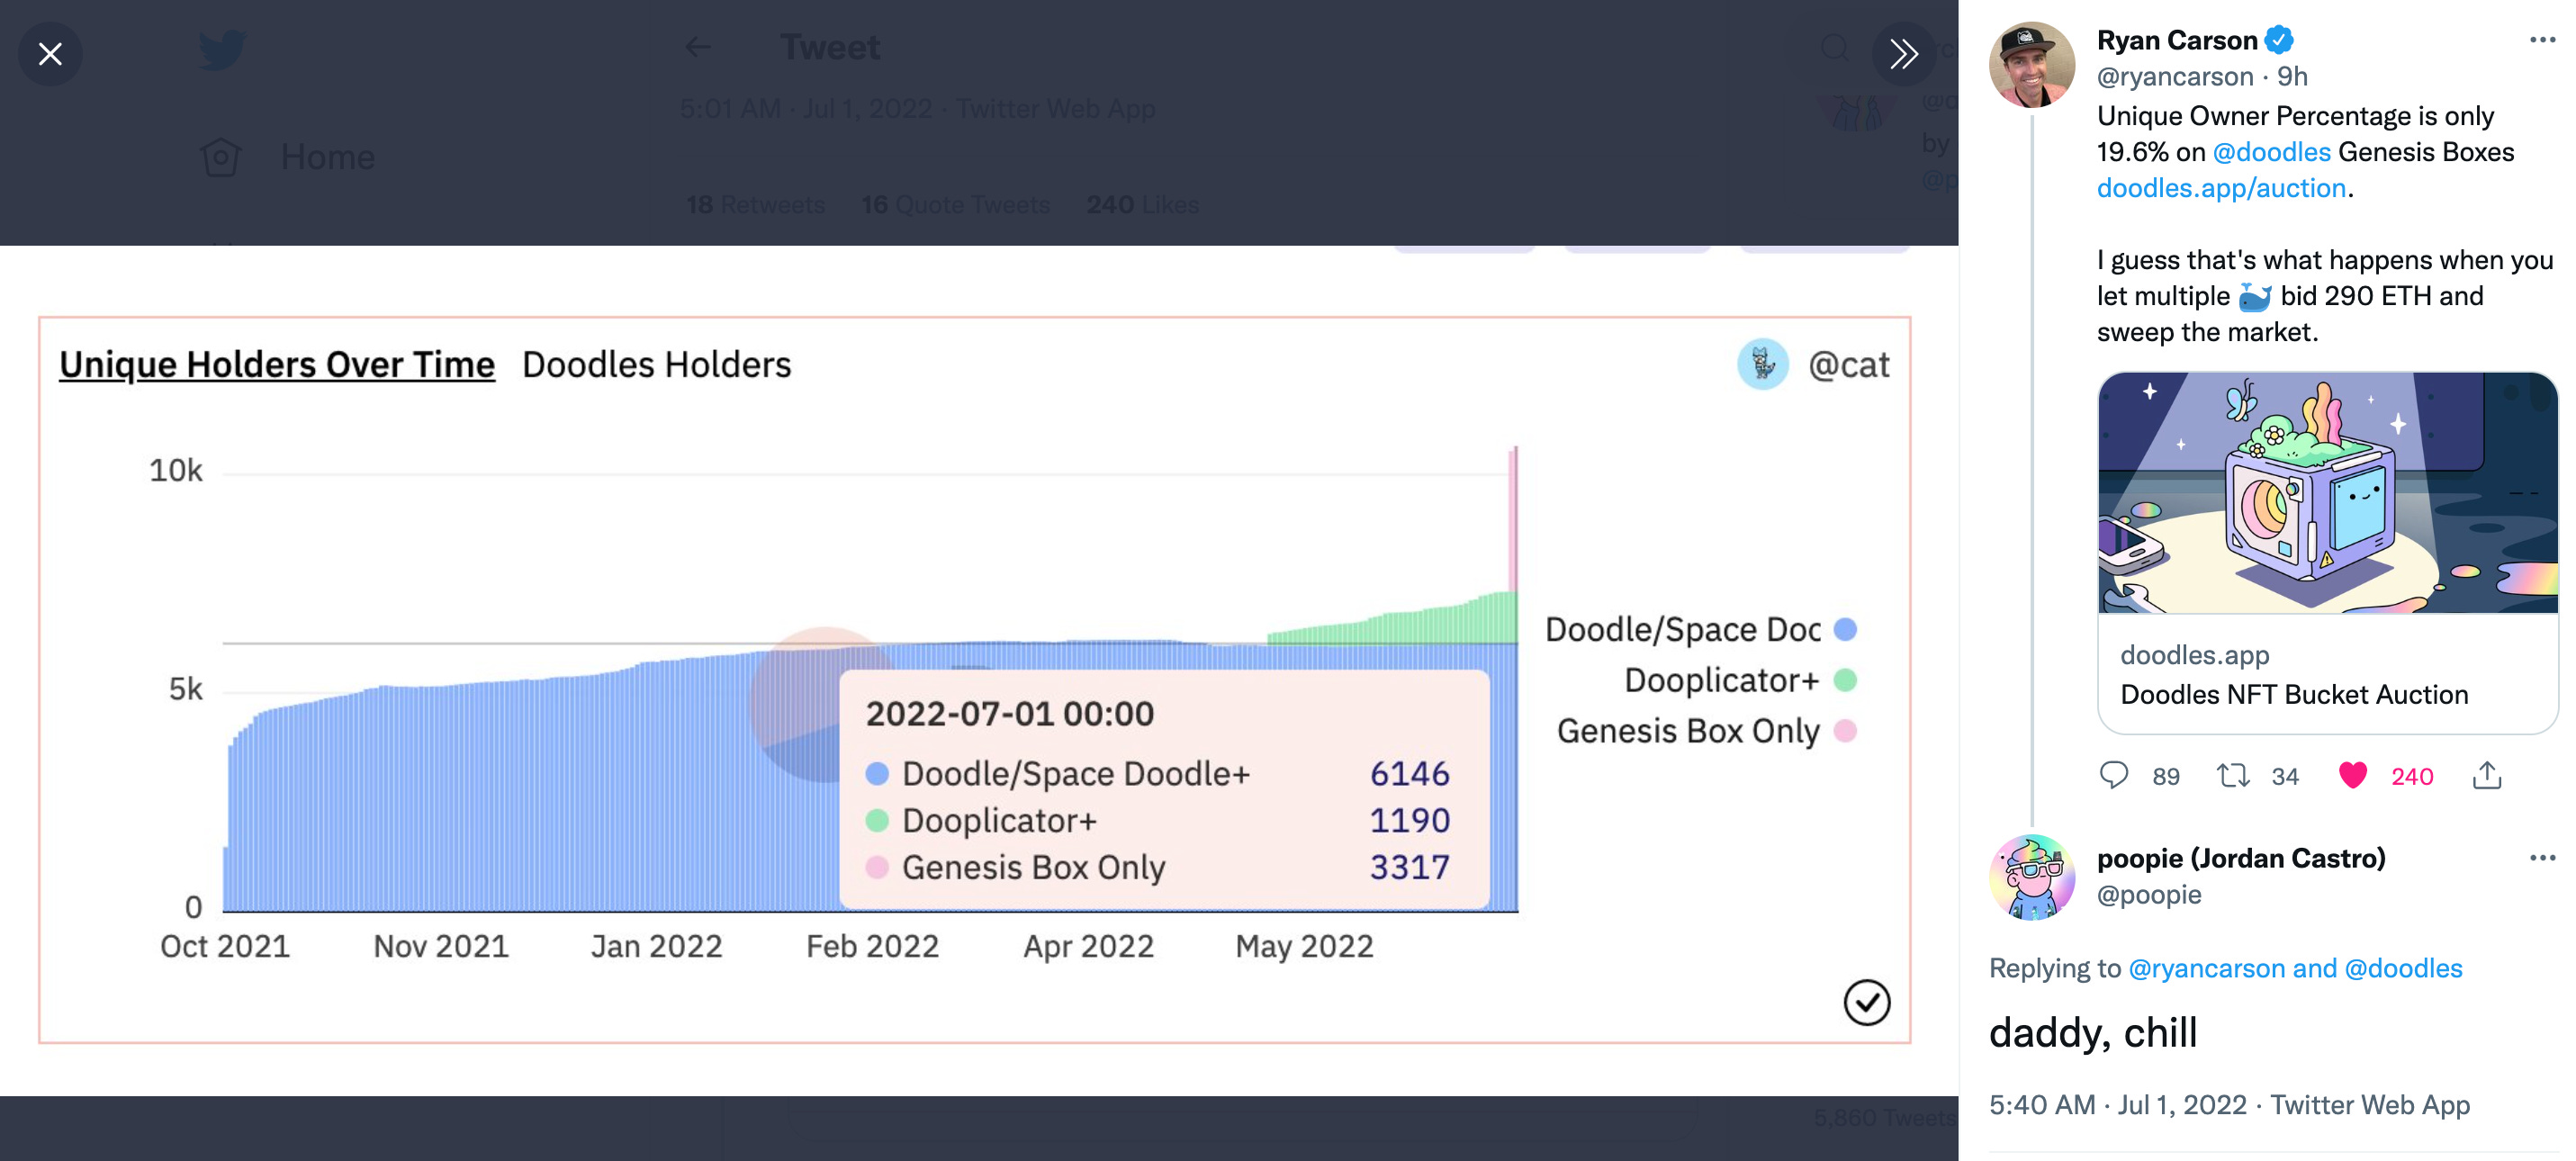2576x1161 pixels.
Task: Close the image viewer overlay
Action: (51, 54)
